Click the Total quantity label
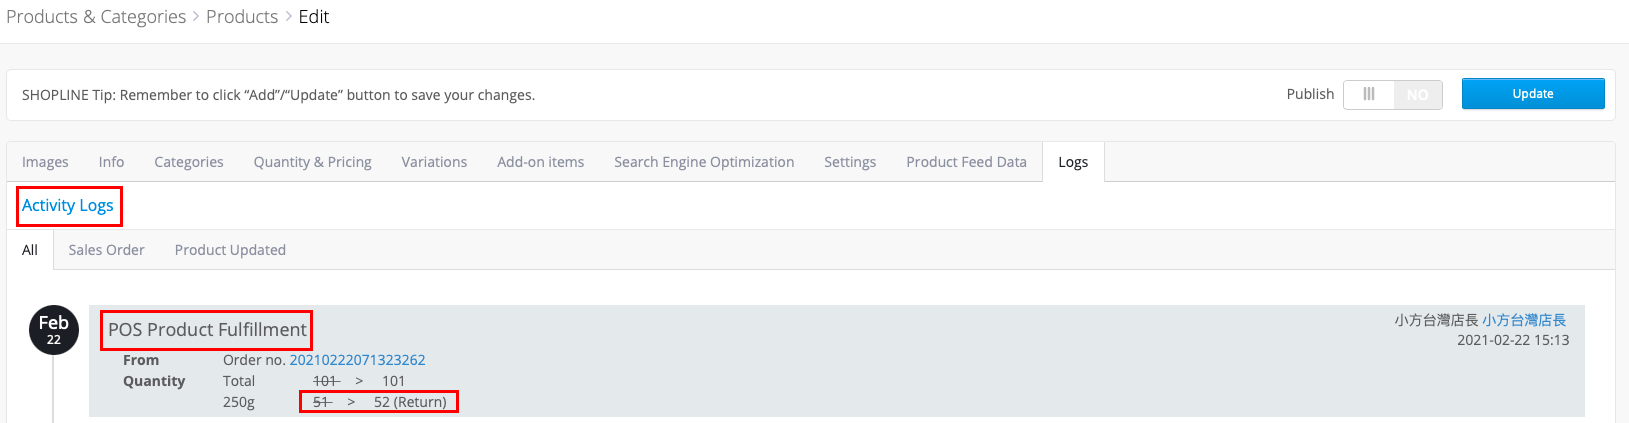This screenshot has width=1629, height=423. (239, 381)
